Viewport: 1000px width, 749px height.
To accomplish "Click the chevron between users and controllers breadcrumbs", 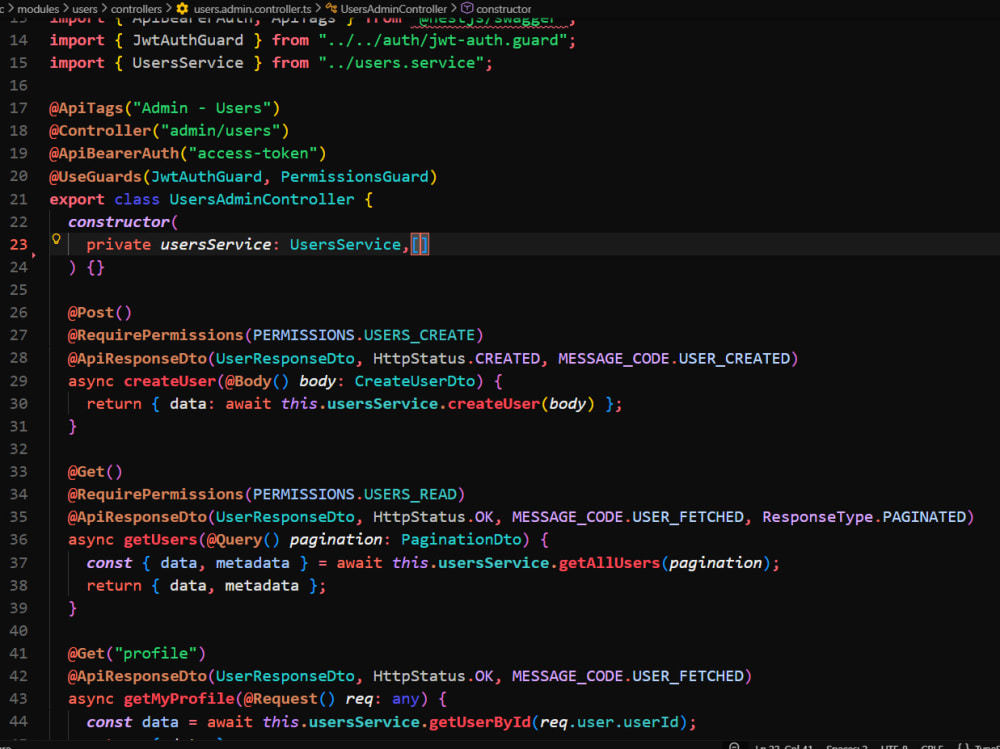I will pos(104,8).
